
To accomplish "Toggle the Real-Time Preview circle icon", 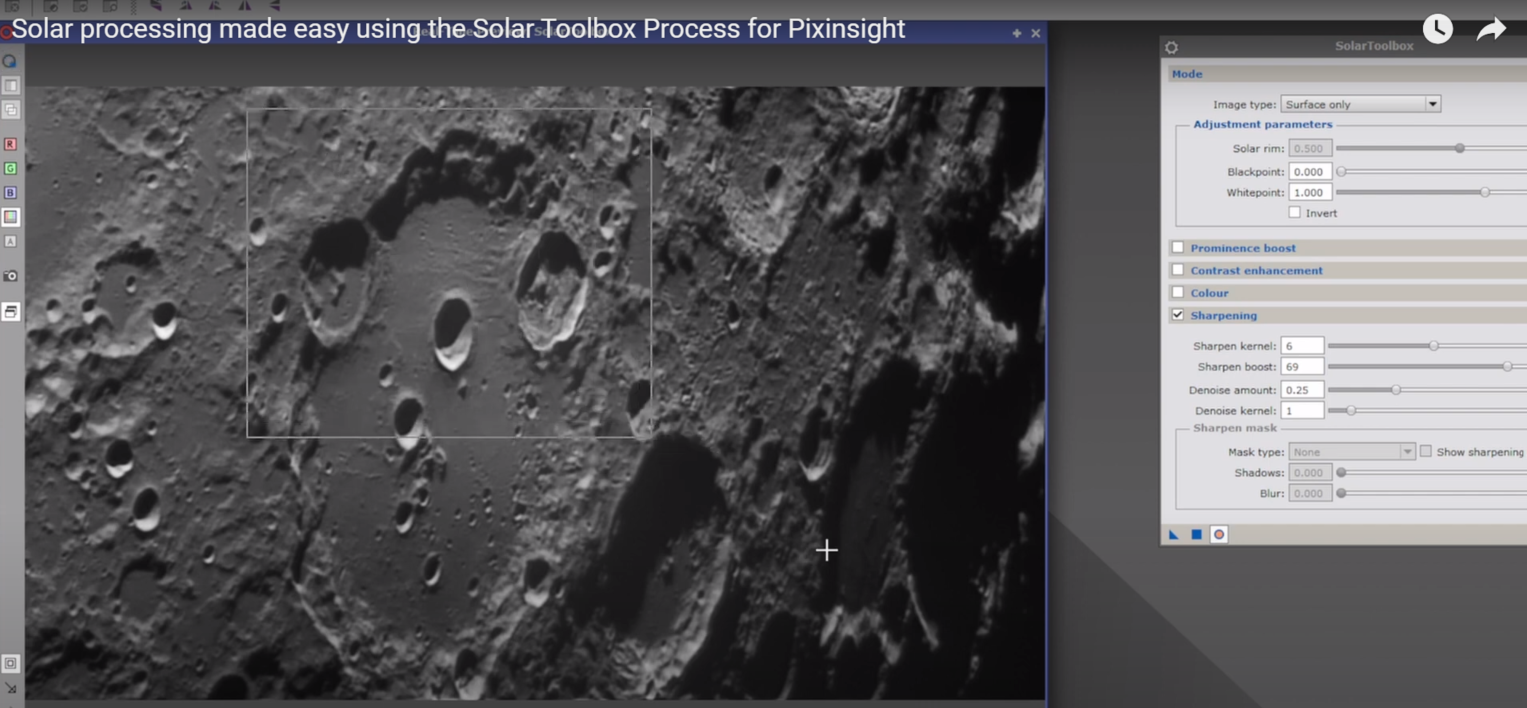I will pos(1219,534).
